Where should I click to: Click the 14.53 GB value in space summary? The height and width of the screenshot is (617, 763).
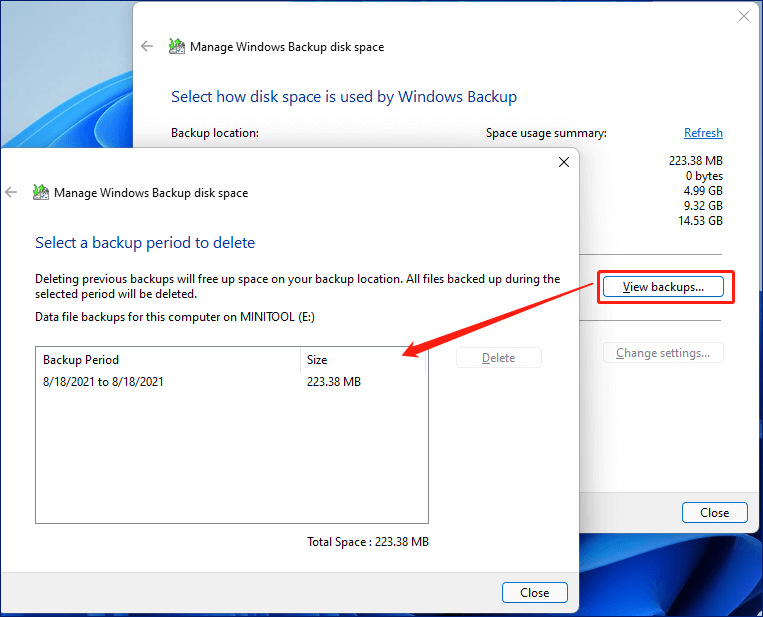(x=700, y=220)
